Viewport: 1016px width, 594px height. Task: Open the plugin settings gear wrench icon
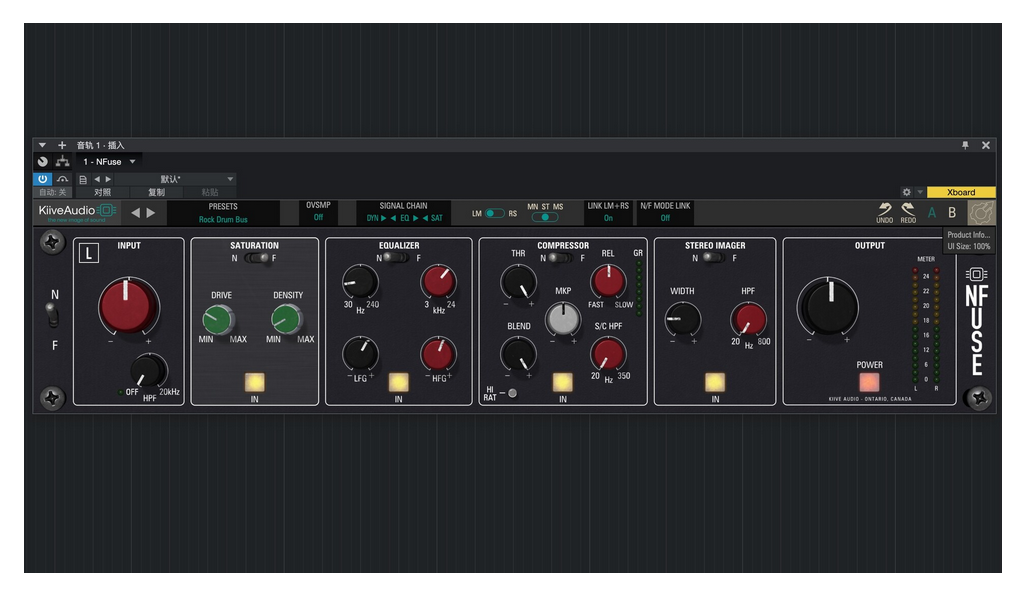pyautogui.click(x=981, y=212)
